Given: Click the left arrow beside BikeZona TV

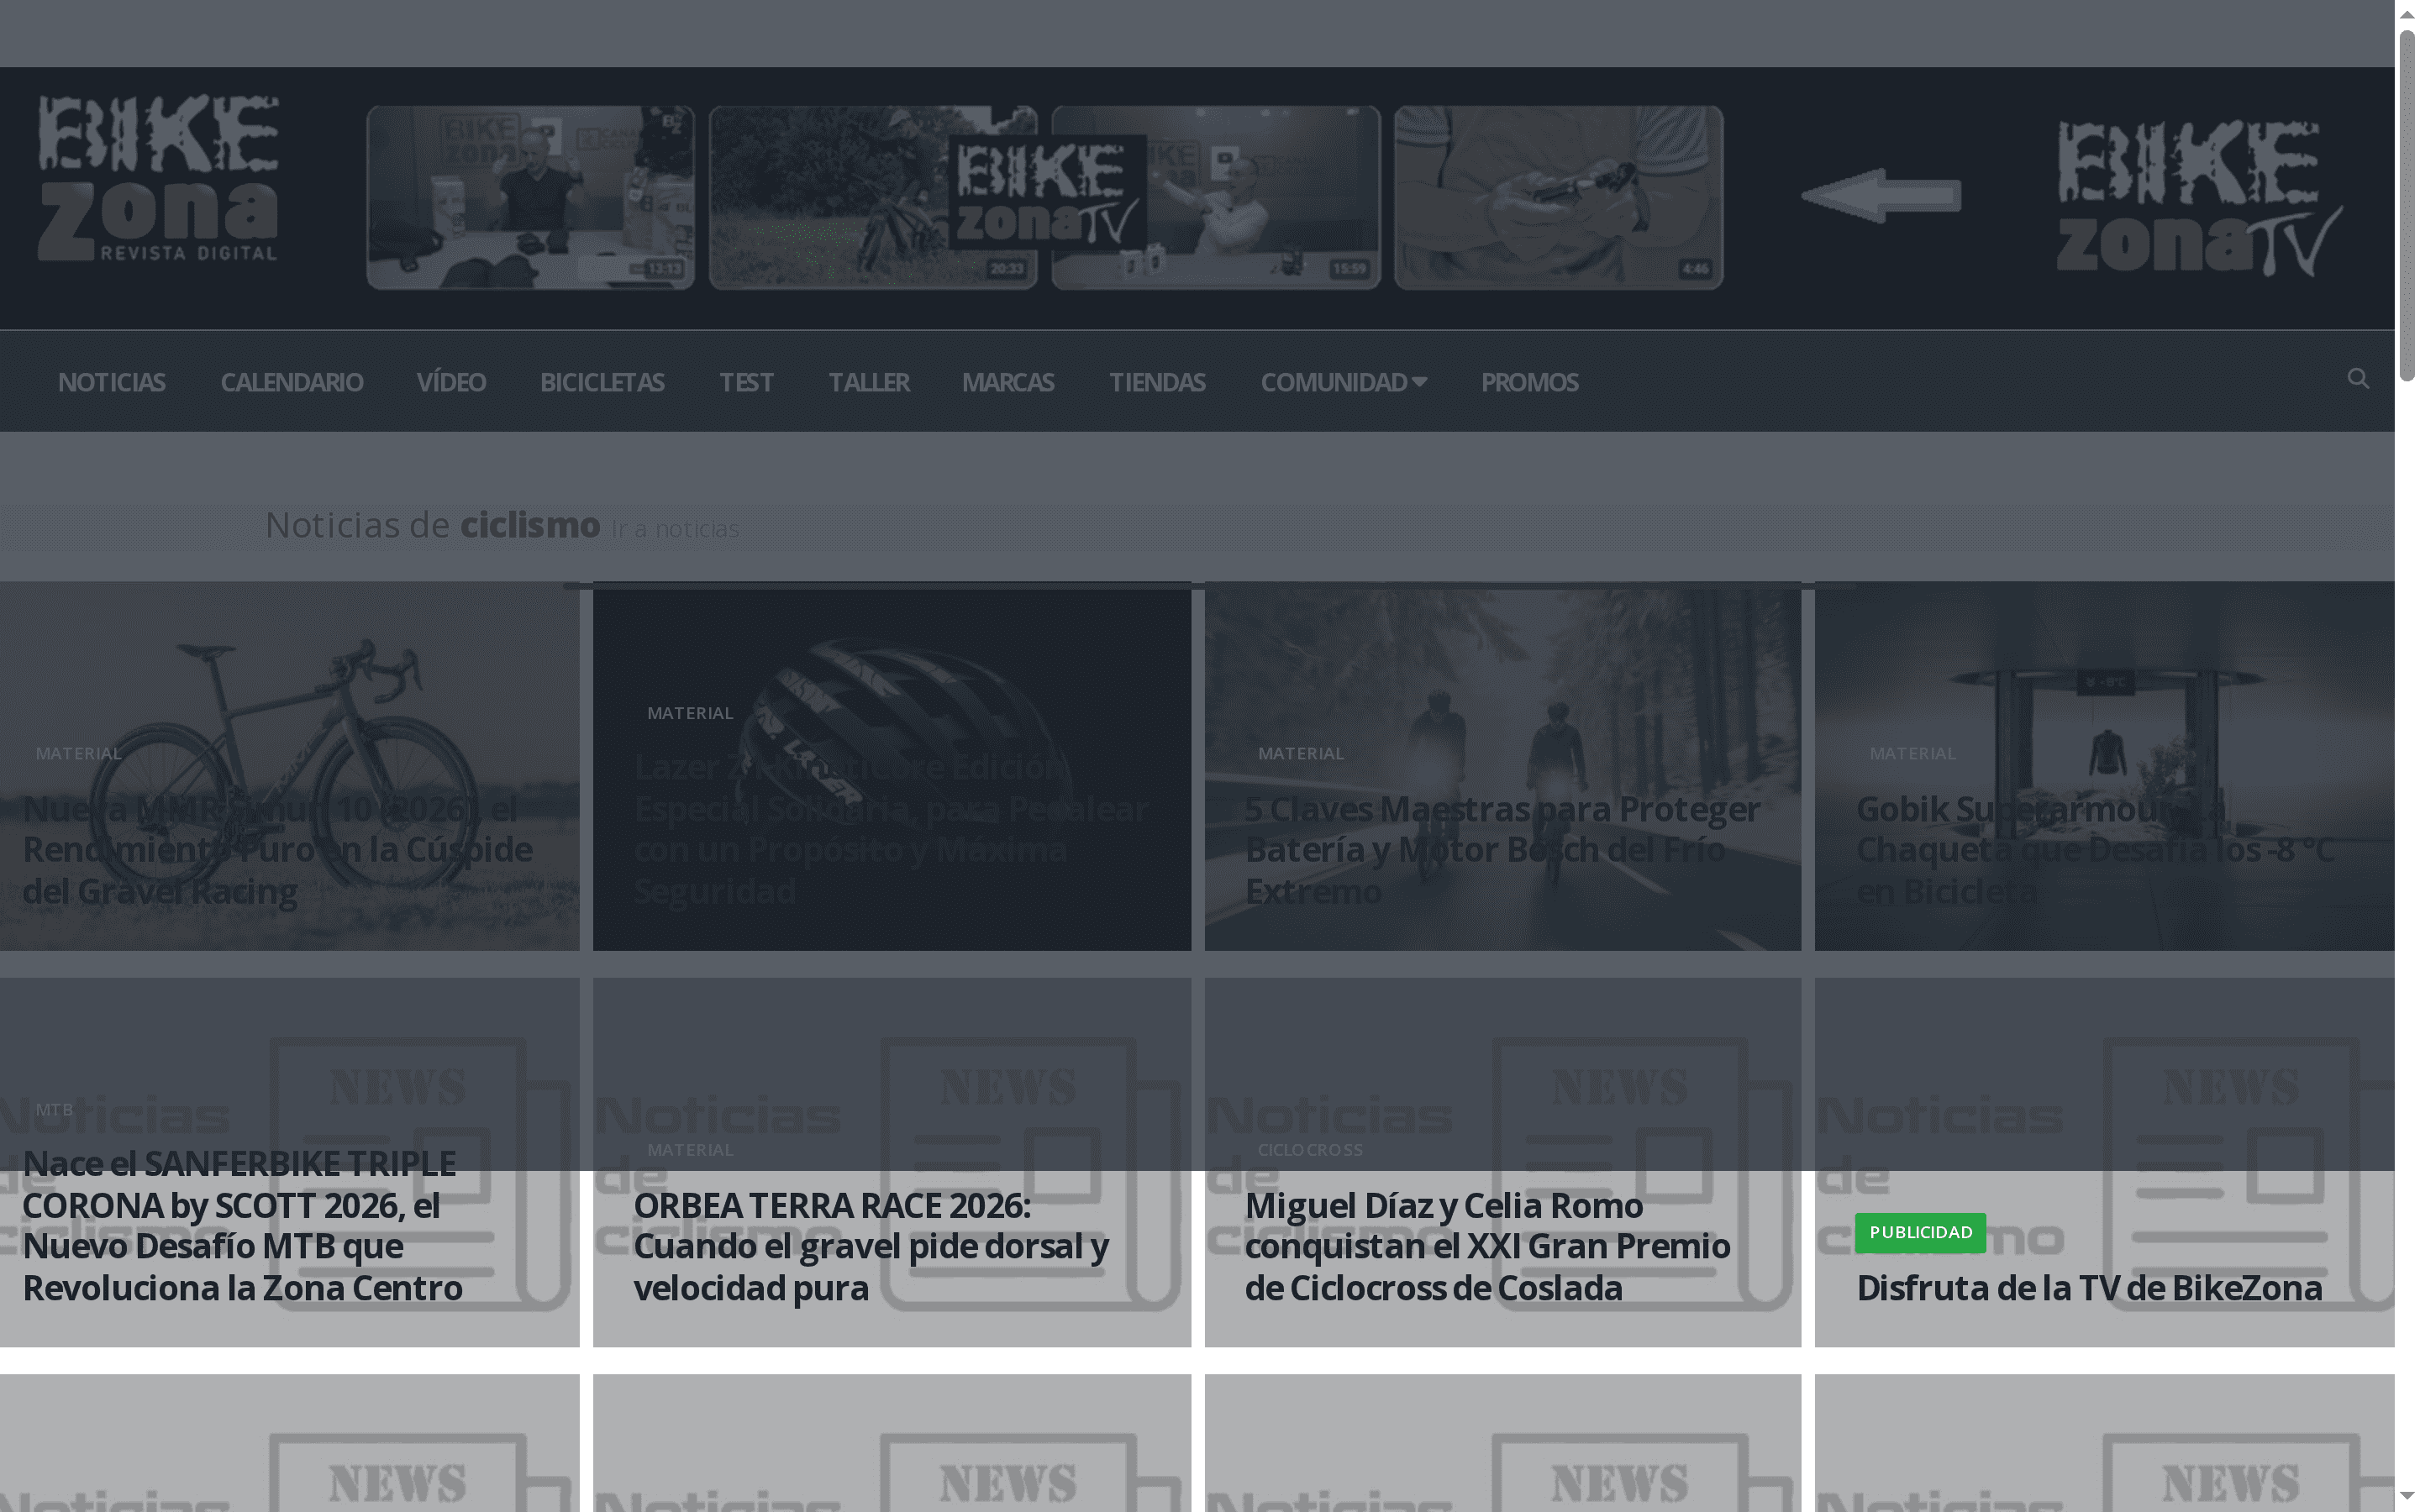Looking at the screenshot, I should click(x=1882, y=196).
